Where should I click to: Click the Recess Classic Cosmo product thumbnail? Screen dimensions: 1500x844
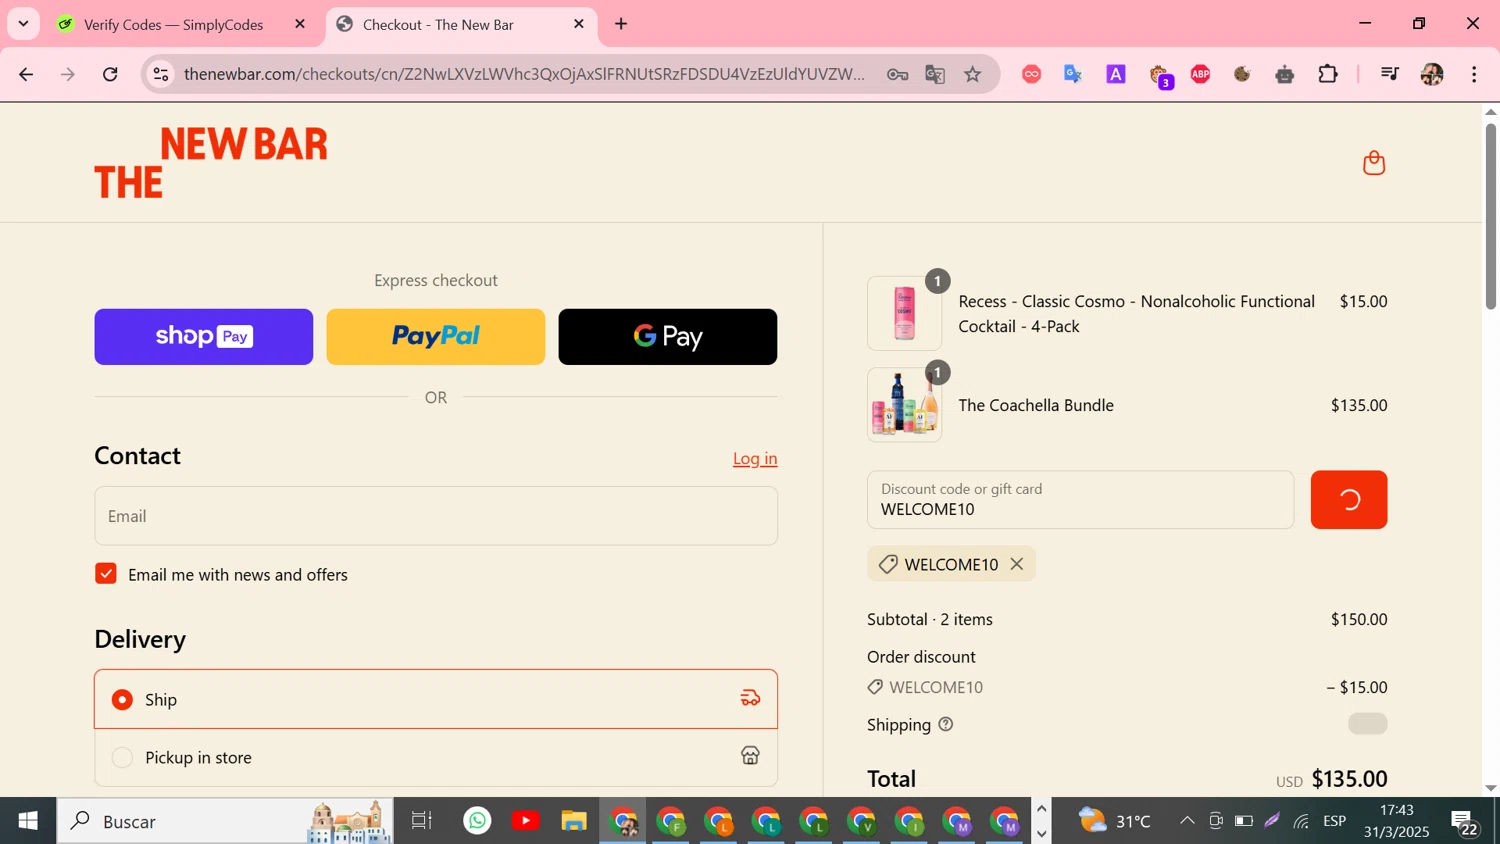click(905, 313)
